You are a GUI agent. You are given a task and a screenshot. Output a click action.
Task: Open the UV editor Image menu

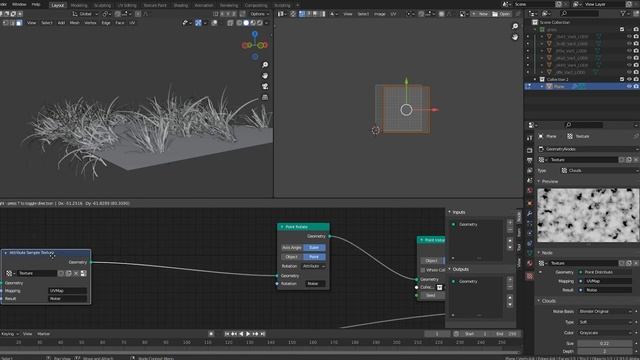[x=380, y=14]
